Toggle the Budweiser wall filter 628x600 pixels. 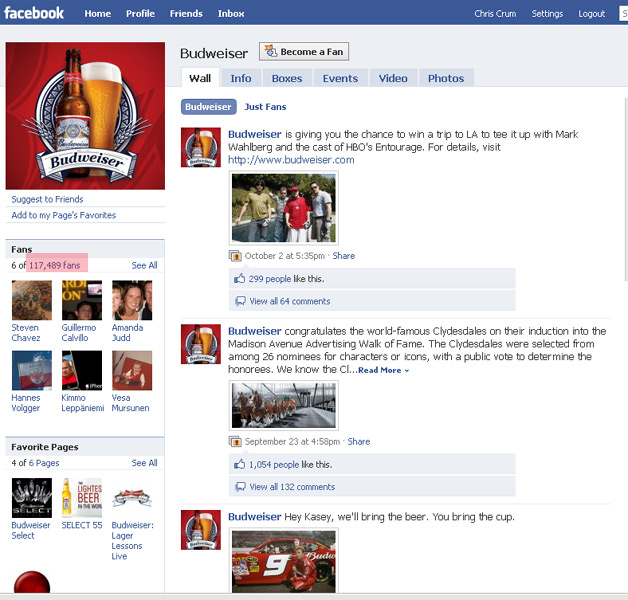click(x=208, y=107)
